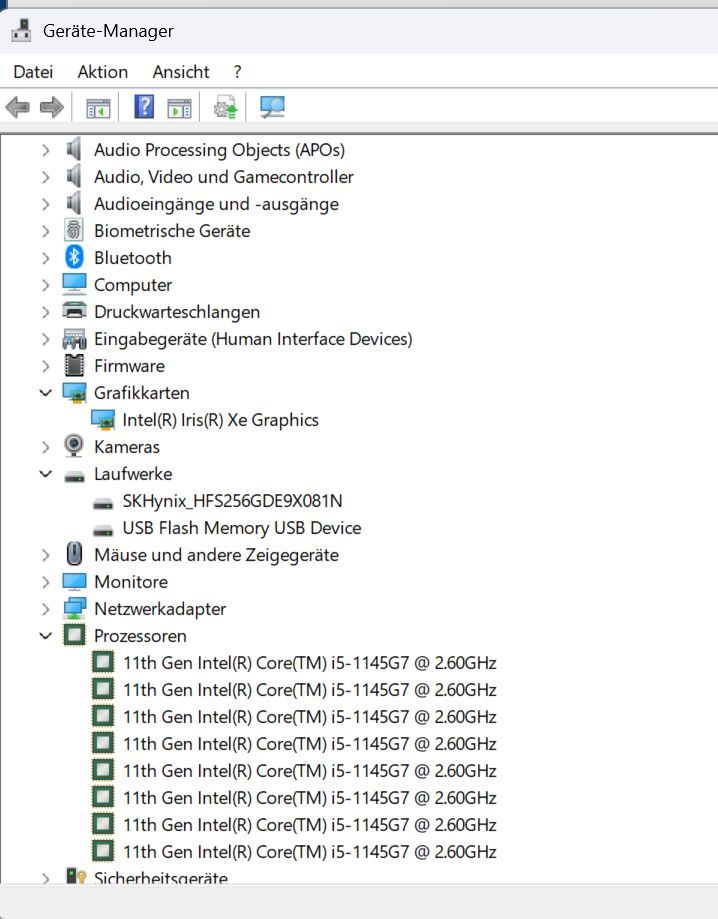The width and height of the screenshot is (718, 919).
Task: Click the show/hide console tree icon
Action: click(x=97, y=107)
